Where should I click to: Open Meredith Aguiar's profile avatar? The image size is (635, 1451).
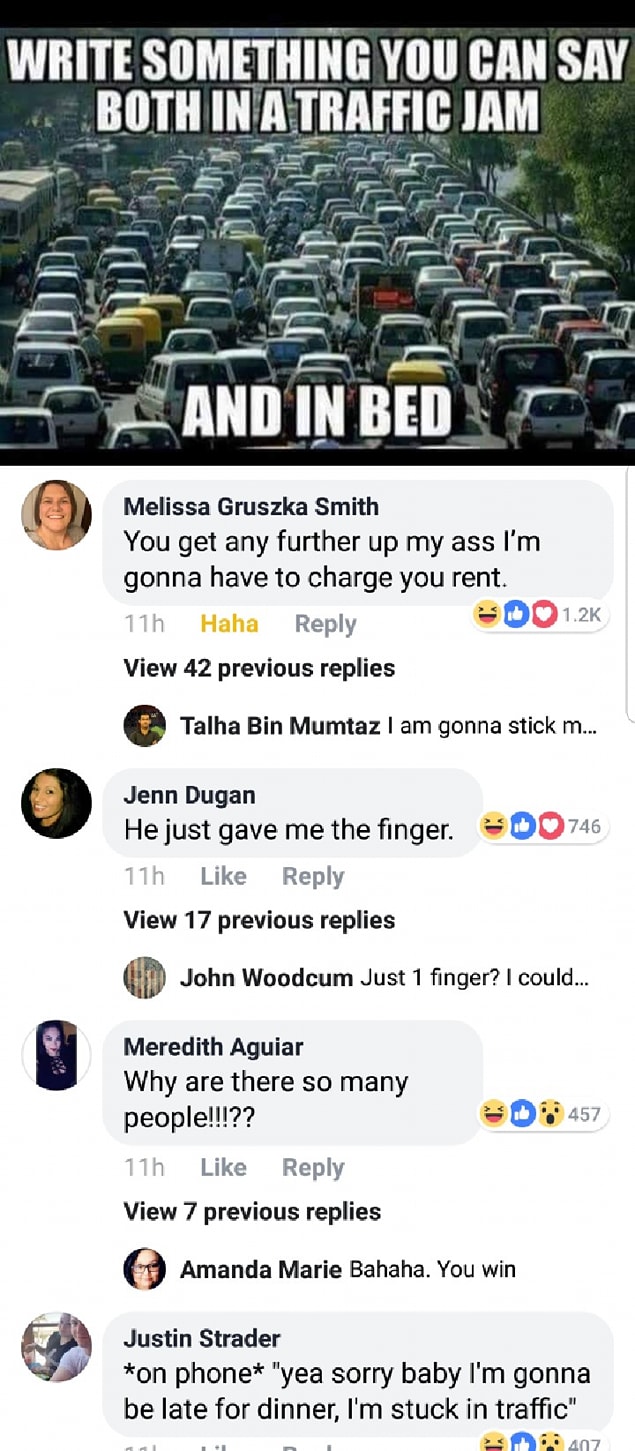[x=57, y=1055]
